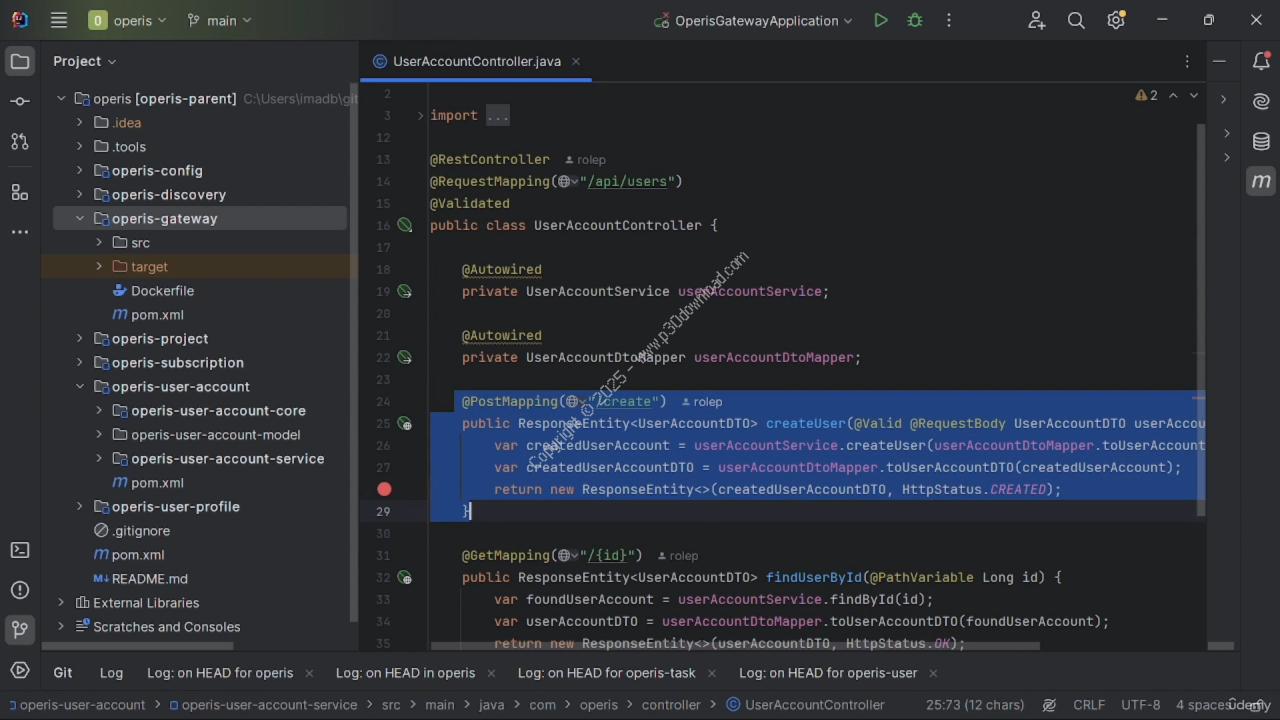Screen dimensions: 1280x720
Task: Expand the folded import block
Action: (x=421, y=116)
